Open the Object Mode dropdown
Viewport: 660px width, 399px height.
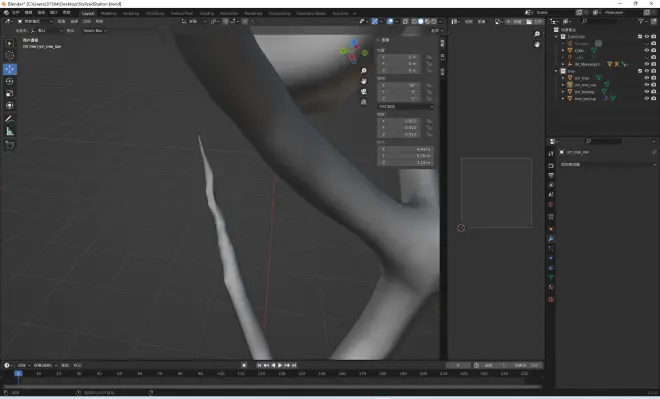(35, 21)
